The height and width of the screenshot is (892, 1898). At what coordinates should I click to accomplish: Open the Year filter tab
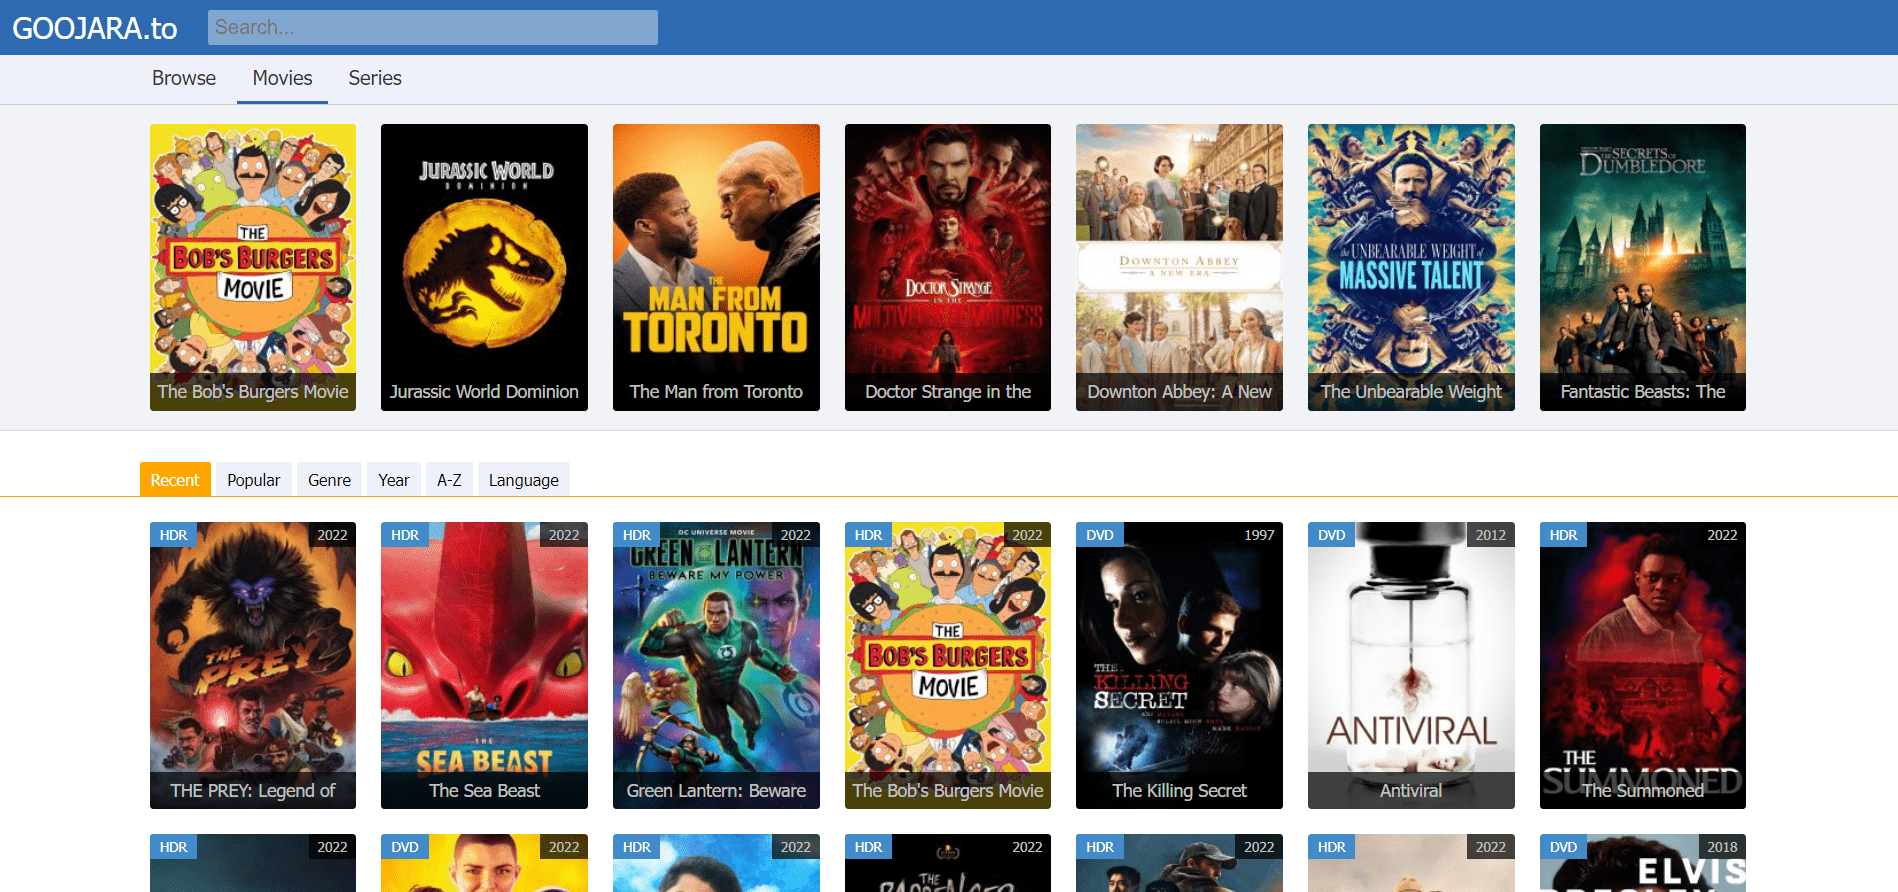point(394,480)
